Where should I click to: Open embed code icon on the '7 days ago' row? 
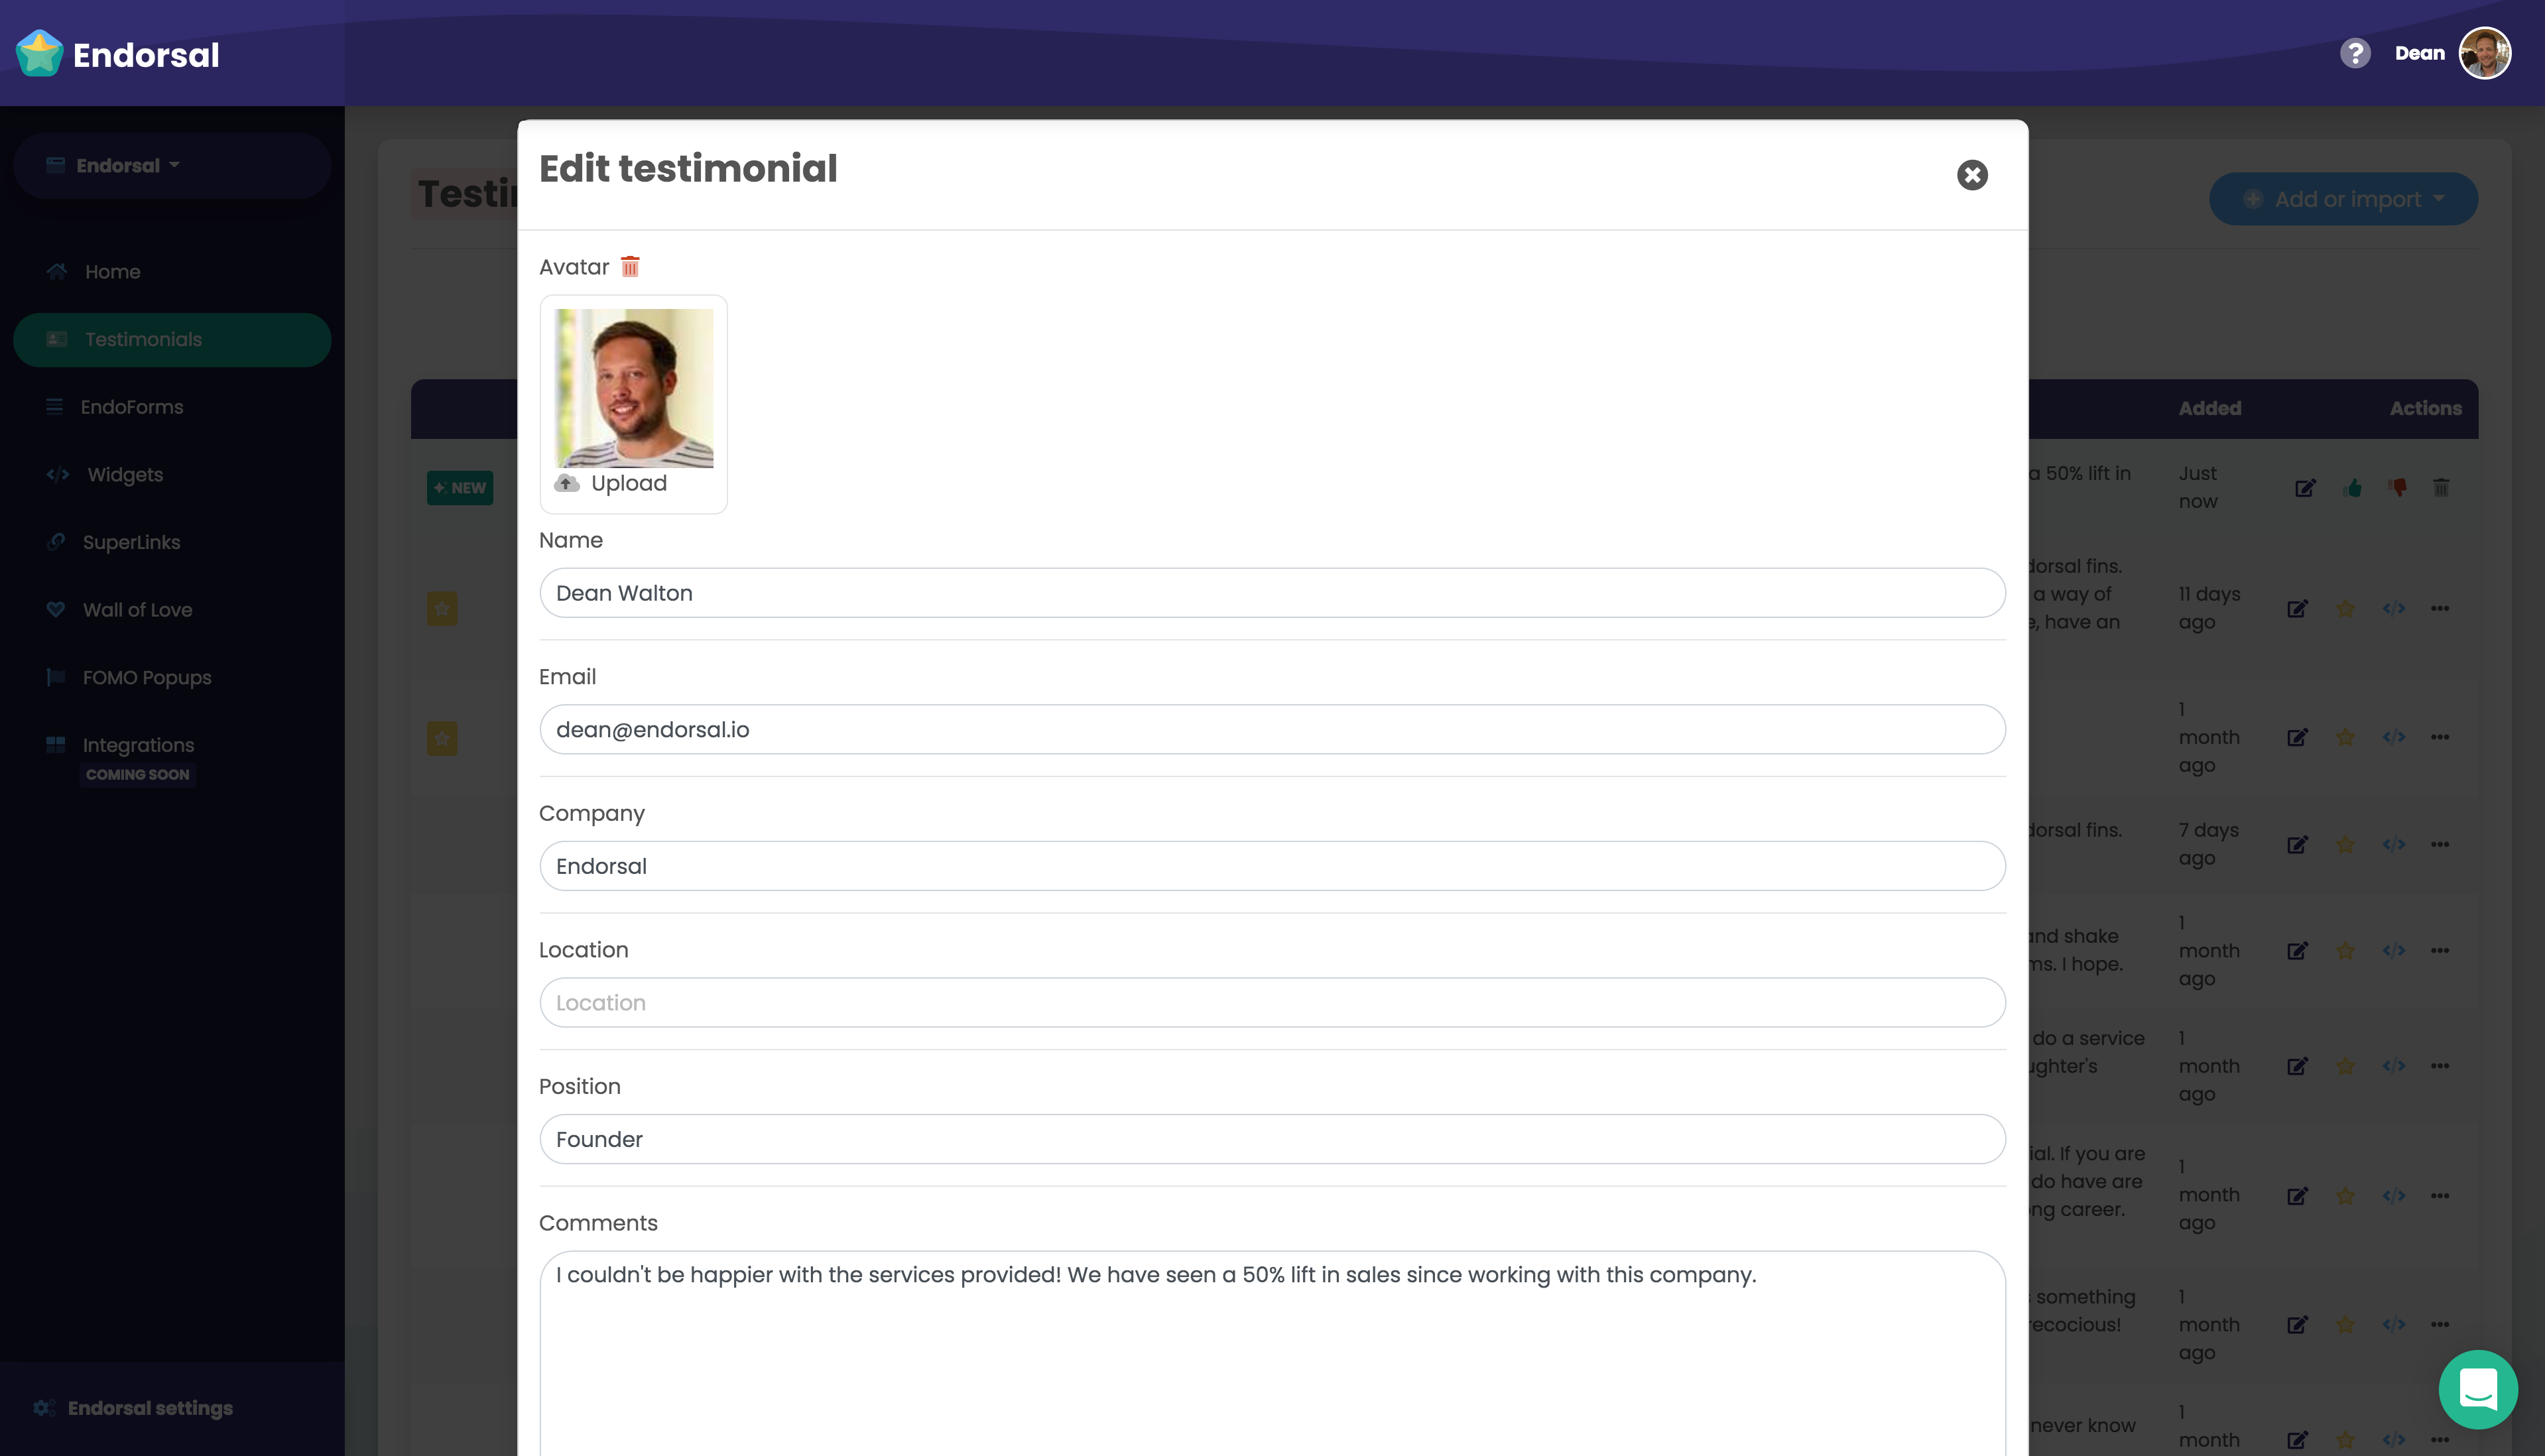2394,845
